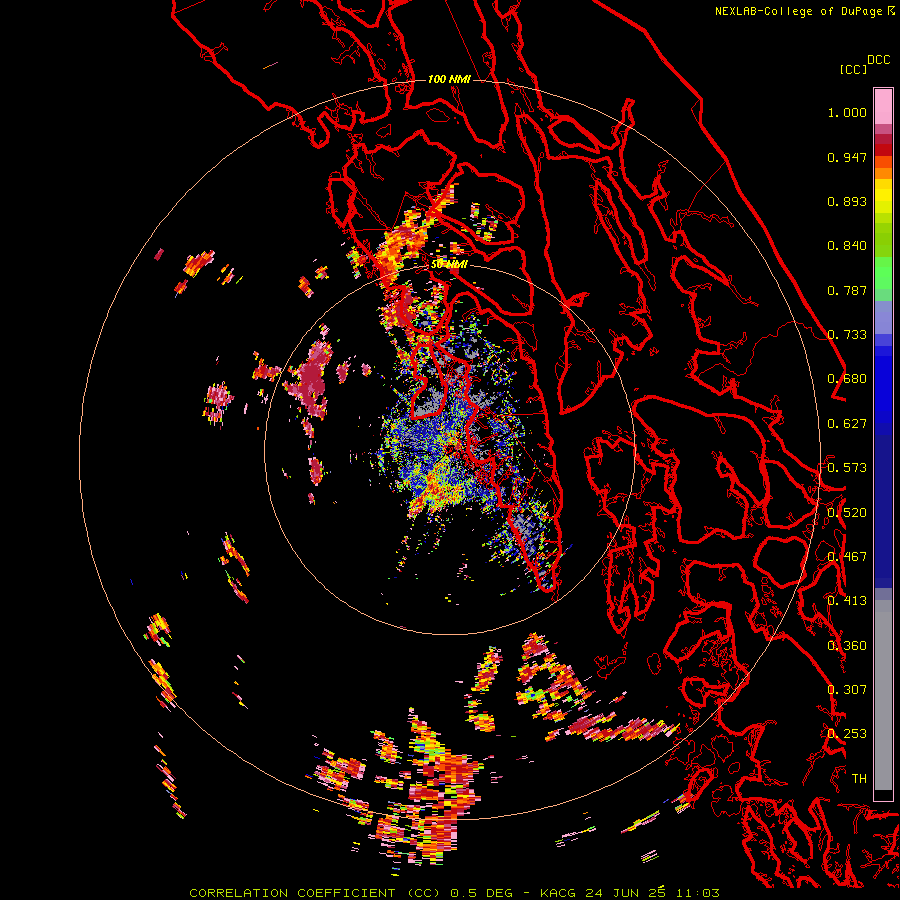Click the DCC label above the color scale

tap(878, 60)
